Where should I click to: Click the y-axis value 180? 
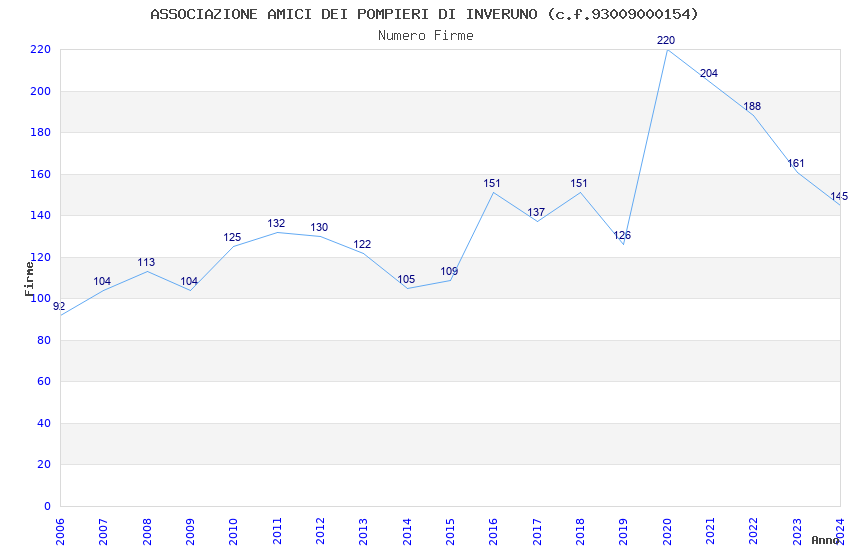[x=41, y=132]
